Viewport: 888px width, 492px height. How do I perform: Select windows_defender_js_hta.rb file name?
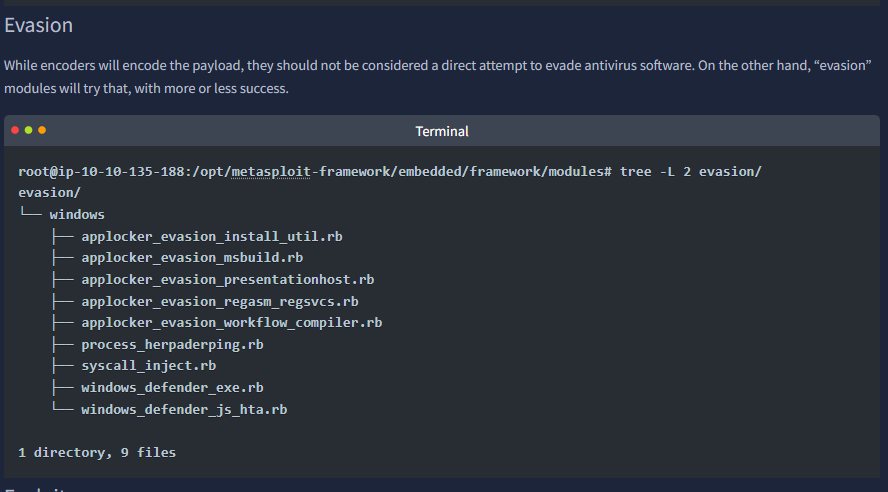(x=184, y=409)
